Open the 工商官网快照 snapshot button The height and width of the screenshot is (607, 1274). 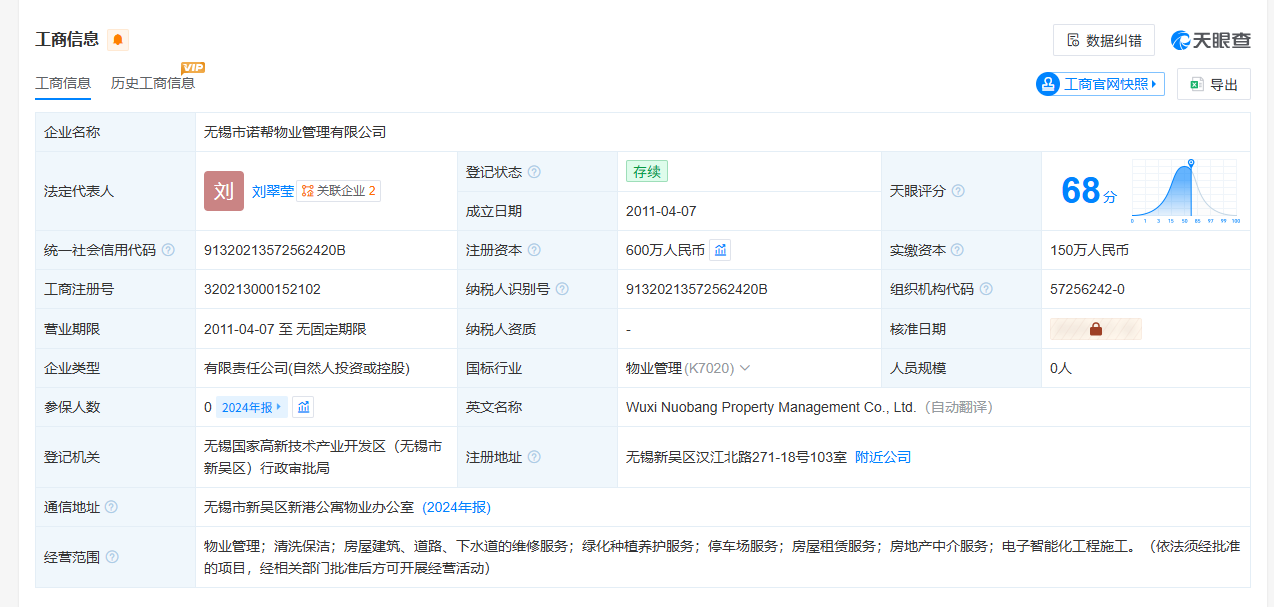(x=1100, y=85)
